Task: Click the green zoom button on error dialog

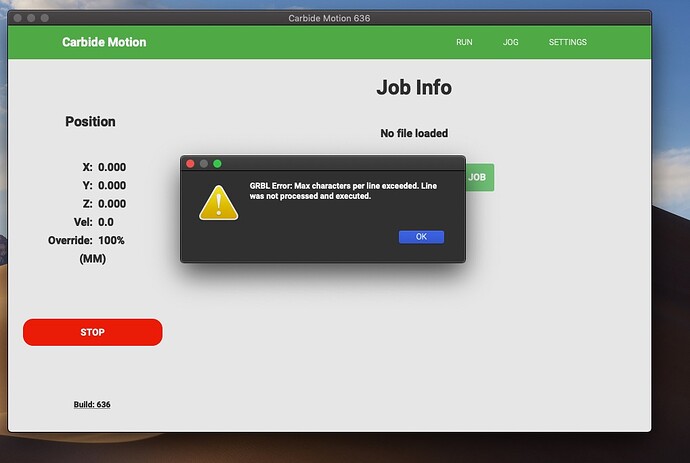Action: [x=217, y=164]
